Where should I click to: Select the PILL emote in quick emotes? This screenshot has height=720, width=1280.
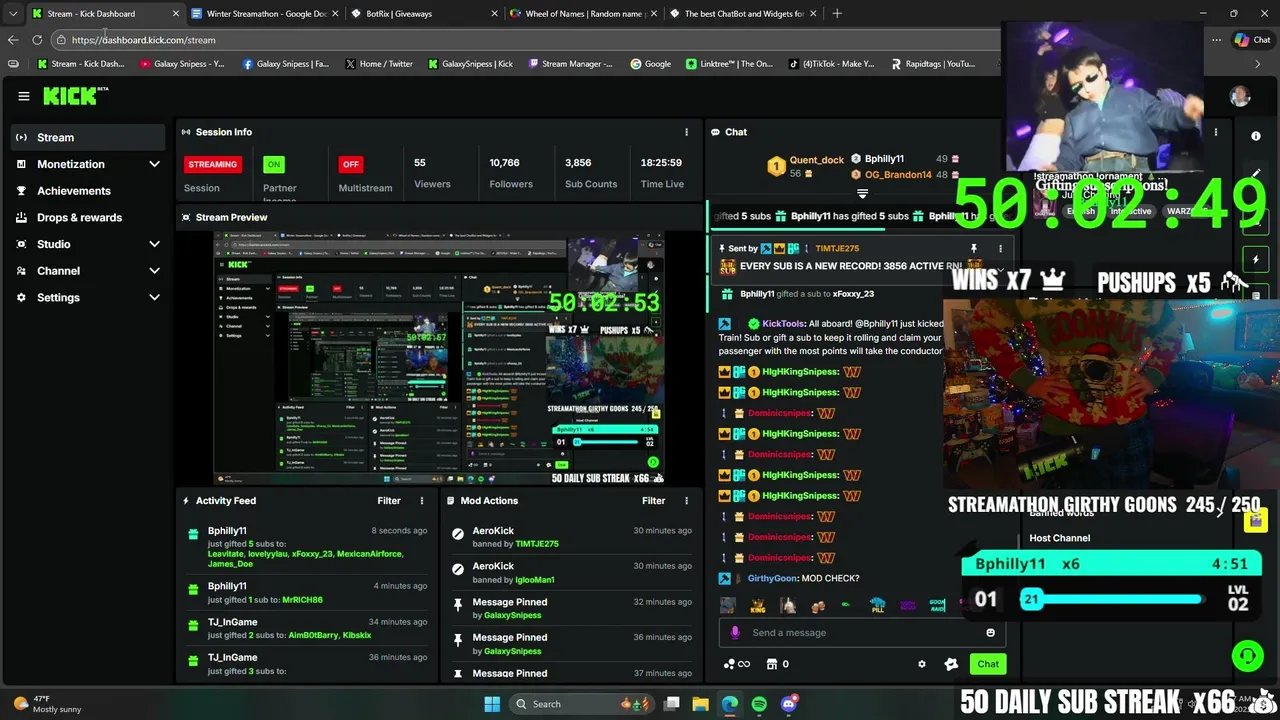tap(877, 606)
